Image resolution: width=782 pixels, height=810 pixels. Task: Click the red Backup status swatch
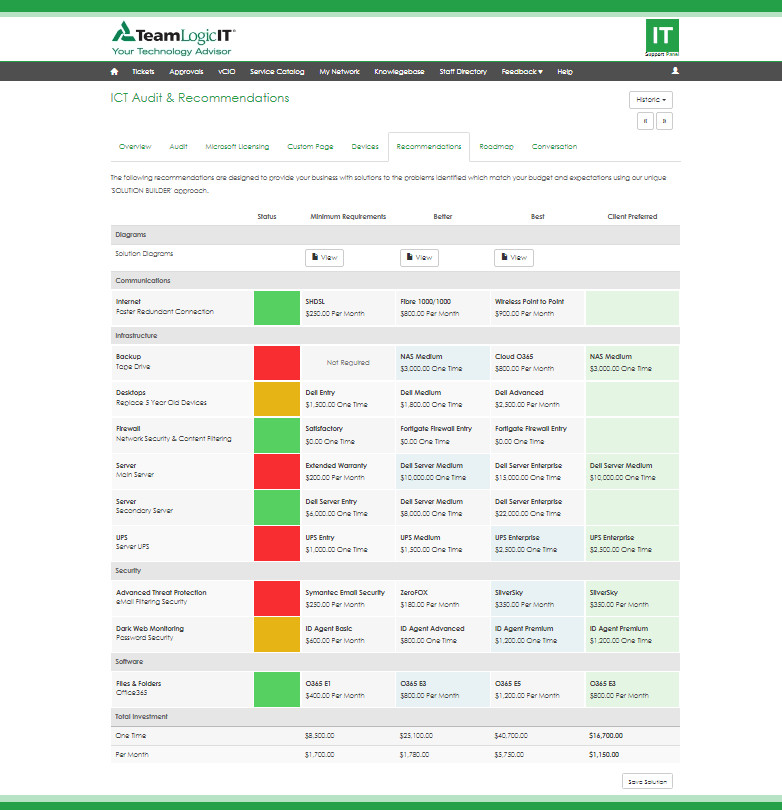point(277,362)
